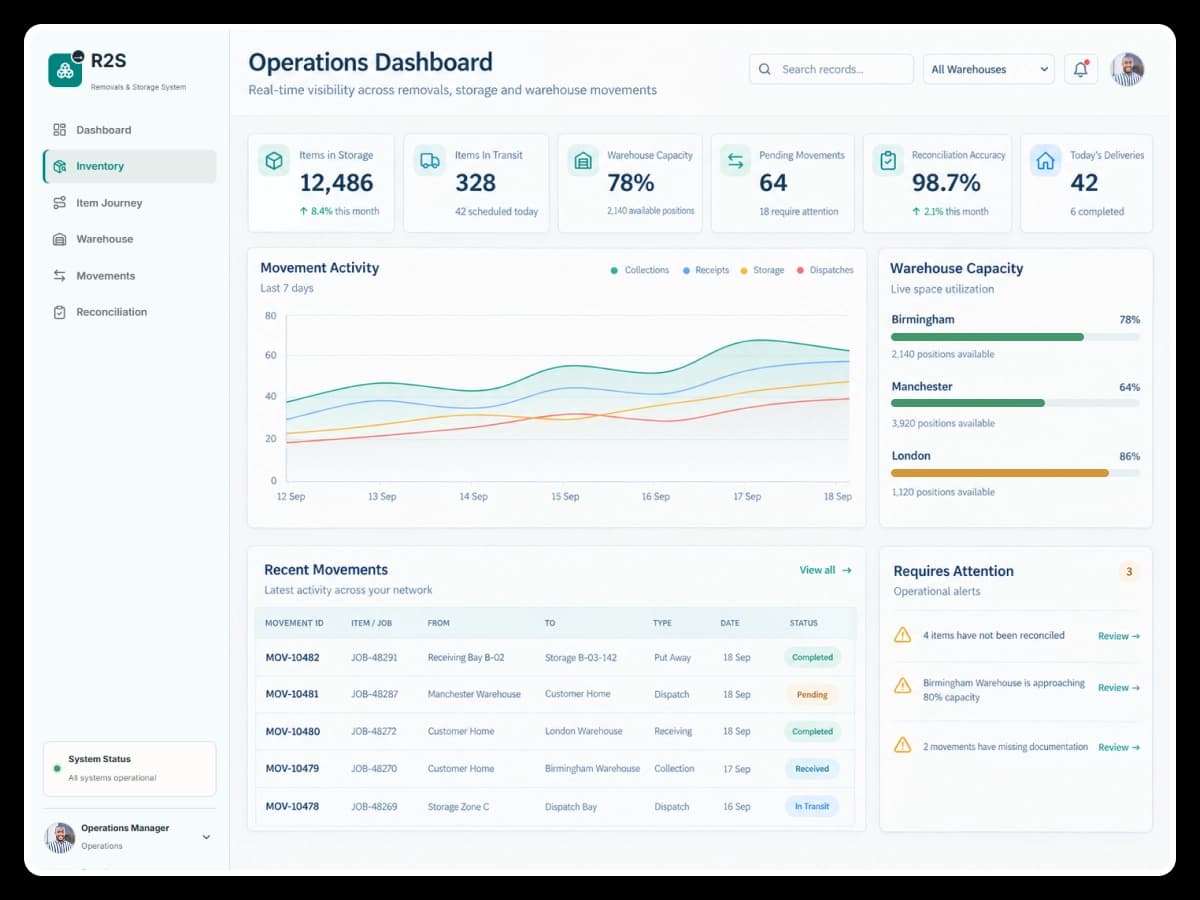Click the Warehouse Capacity card icon
Image resolution: width=1200 pixels, height=900 pixels.
(583, 160)
